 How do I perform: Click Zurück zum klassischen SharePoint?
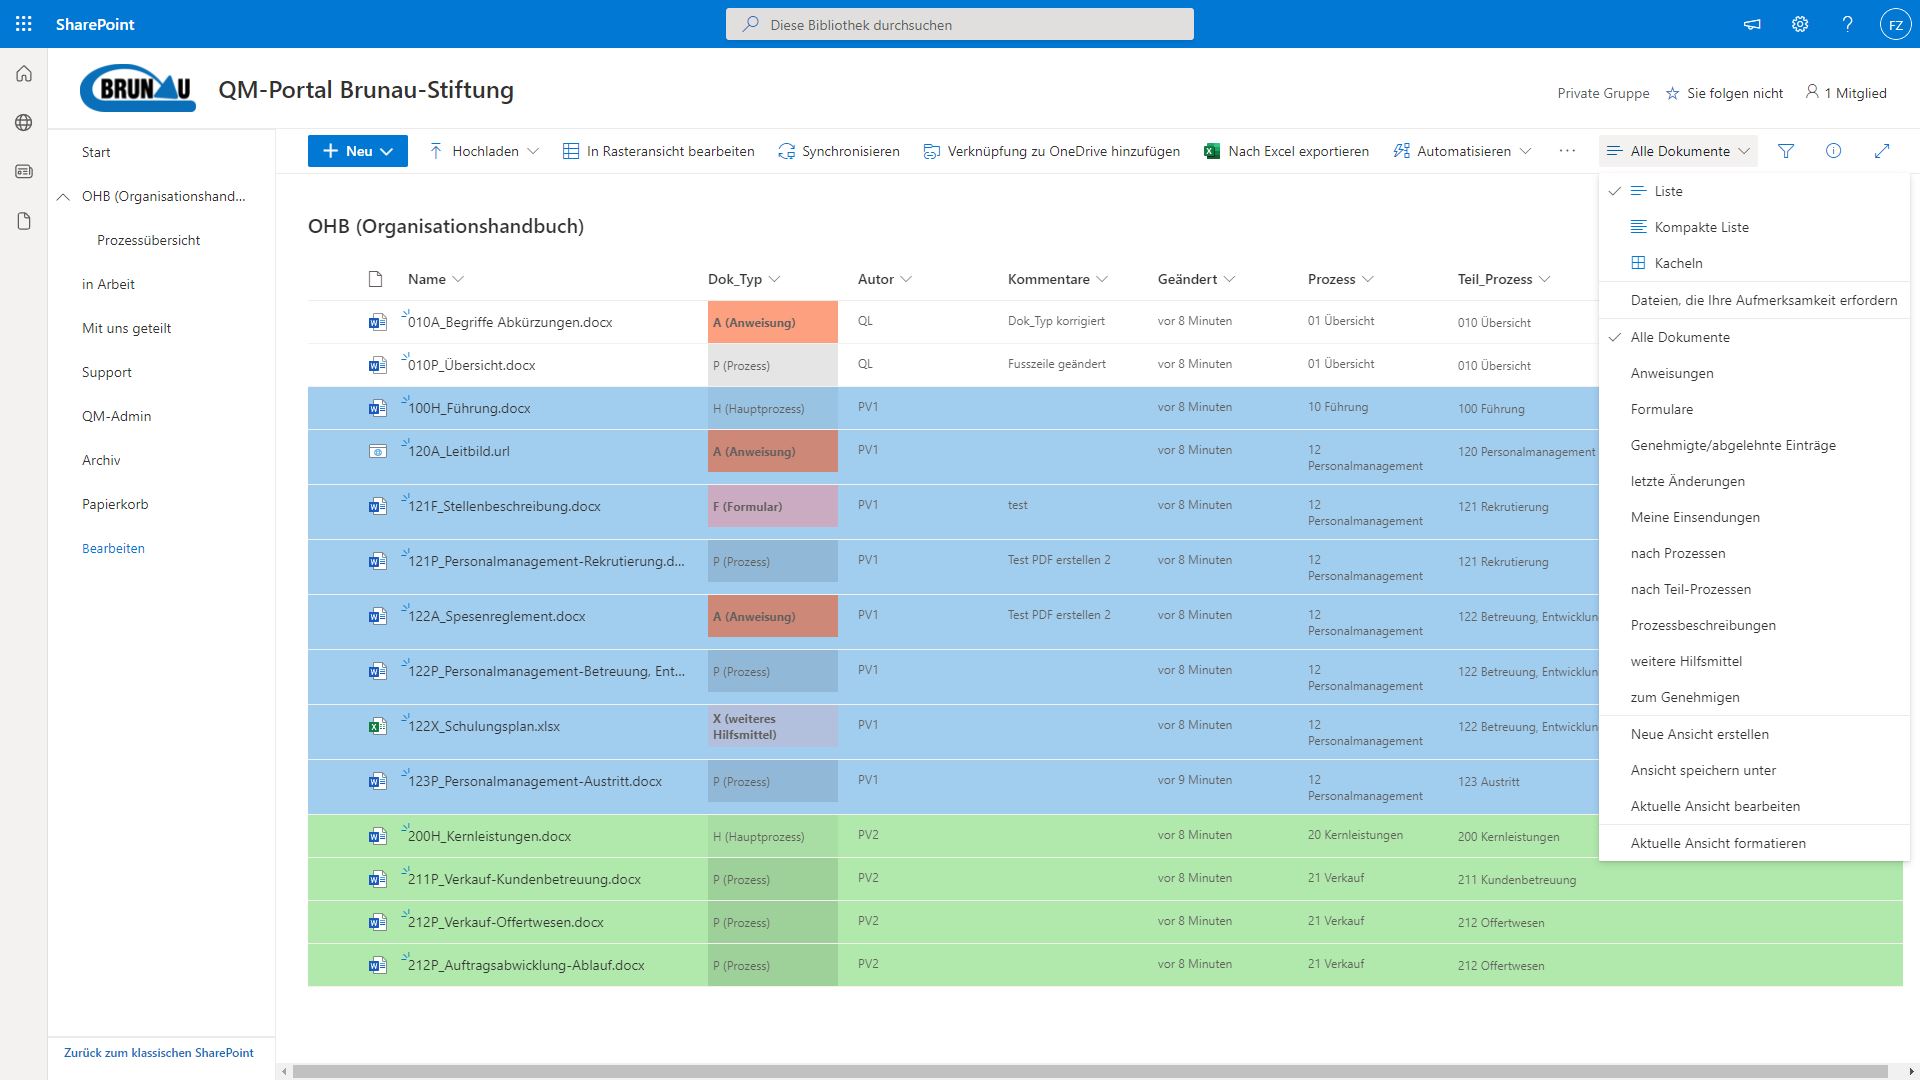(159, 1053)
